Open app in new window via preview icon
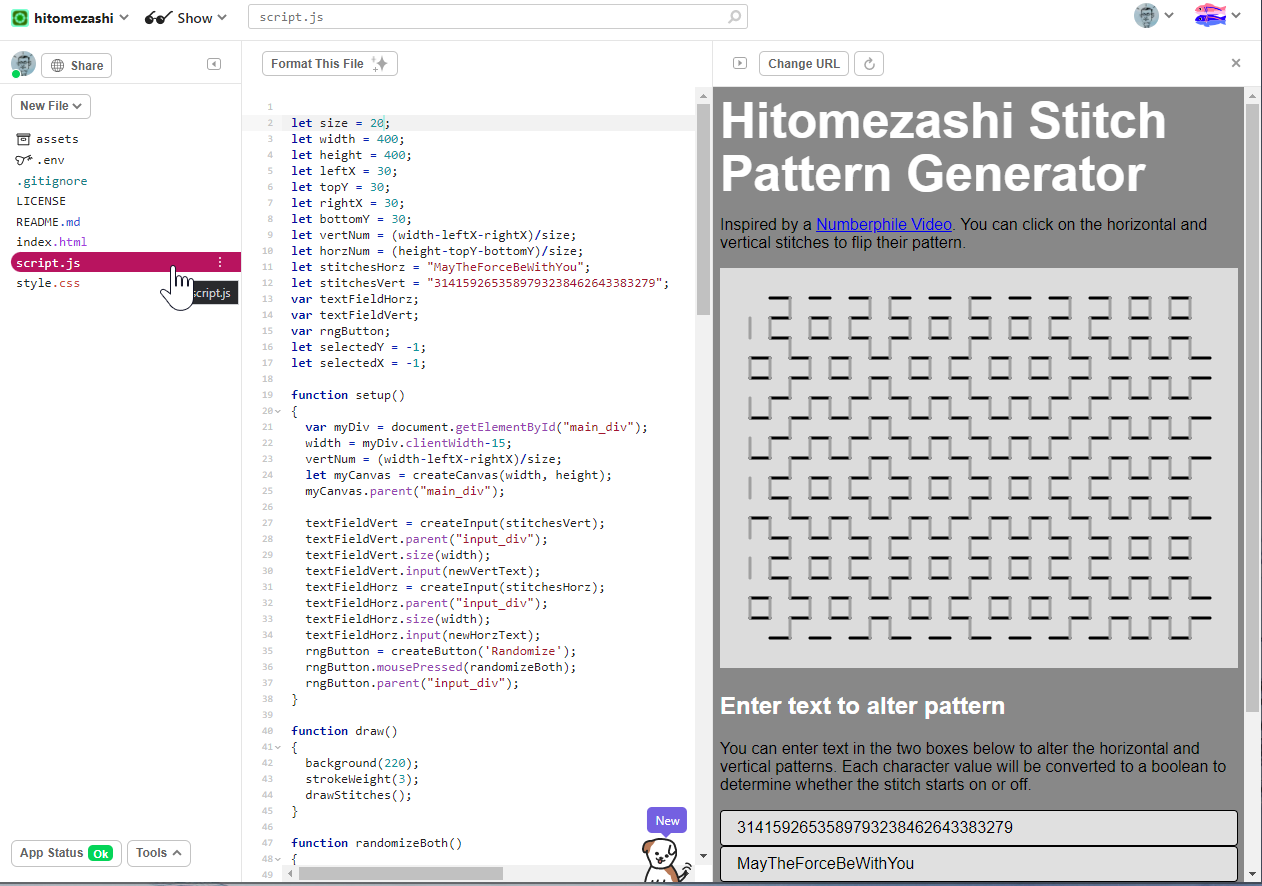This screenshot has height=886, width=1262. coord(738,63)
